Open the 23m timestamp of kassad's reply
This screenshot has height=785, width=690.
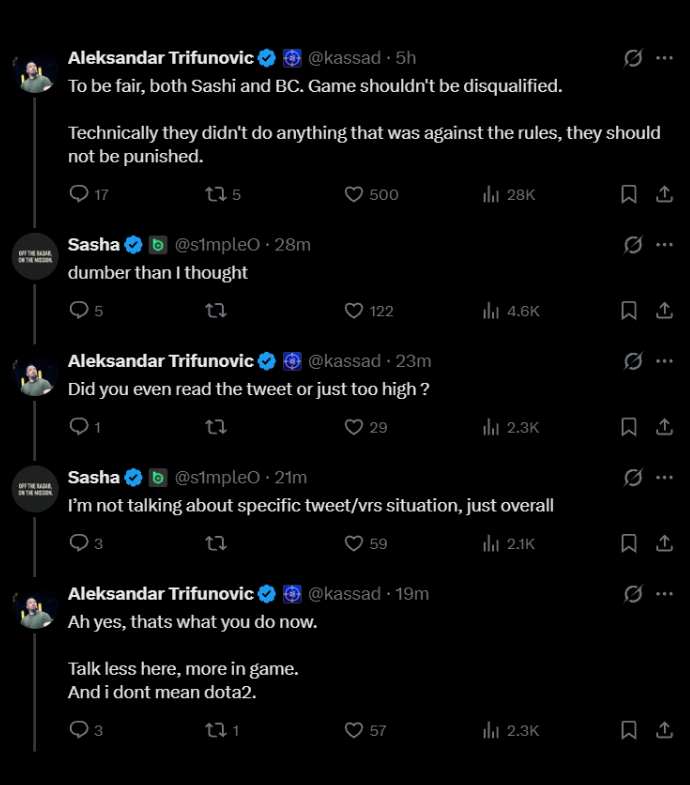[413, 361]
